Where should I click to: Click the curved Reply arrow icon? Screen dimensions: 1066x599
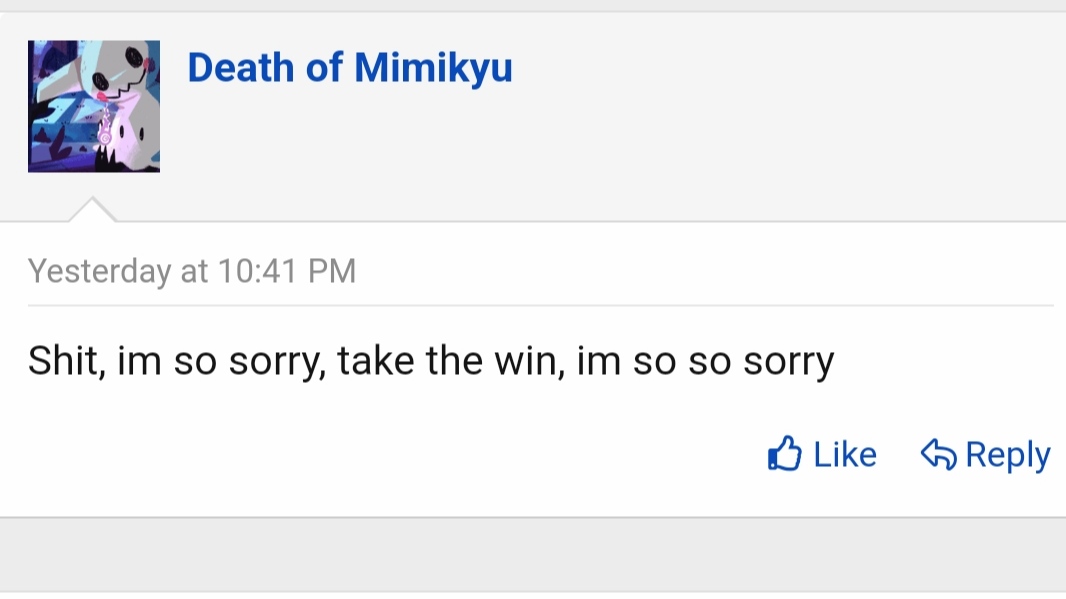click(x=939, y=454)
